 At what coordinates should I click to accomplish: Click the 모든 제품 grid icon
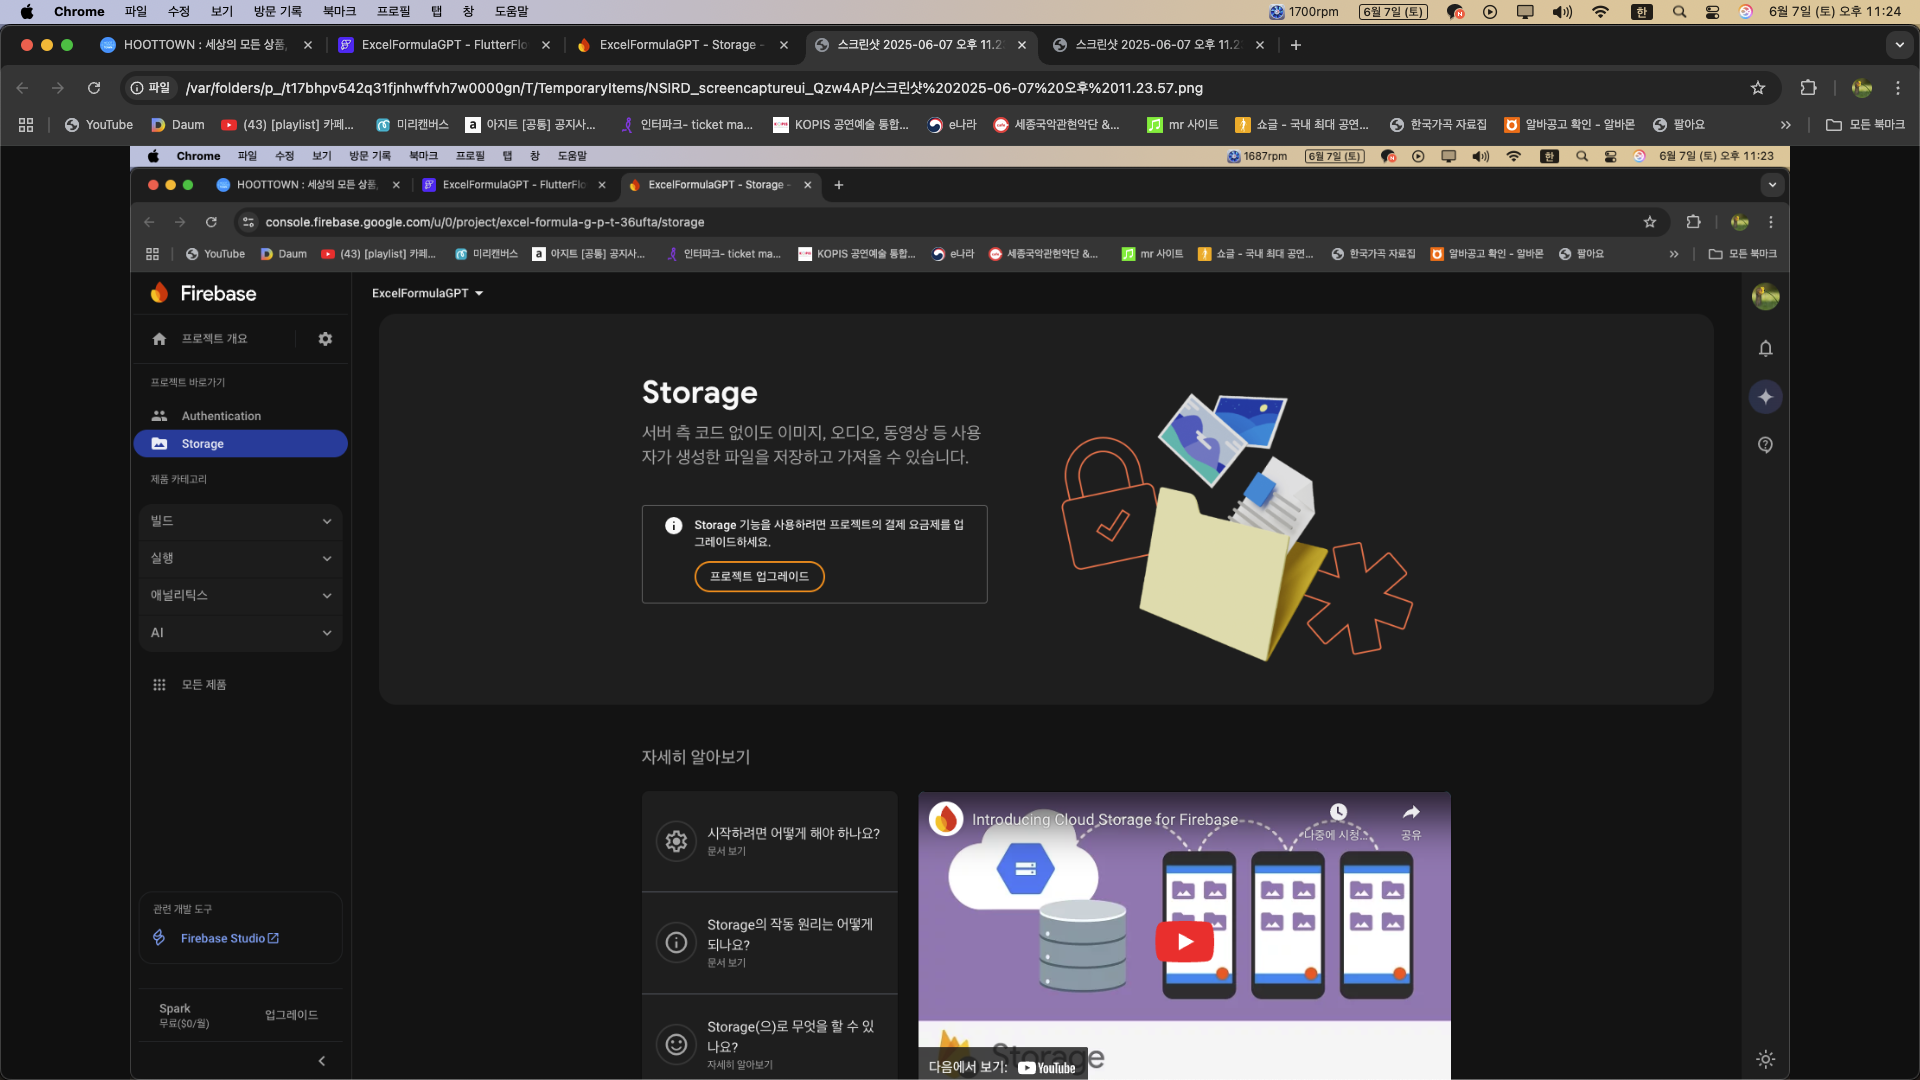[159, 685]
